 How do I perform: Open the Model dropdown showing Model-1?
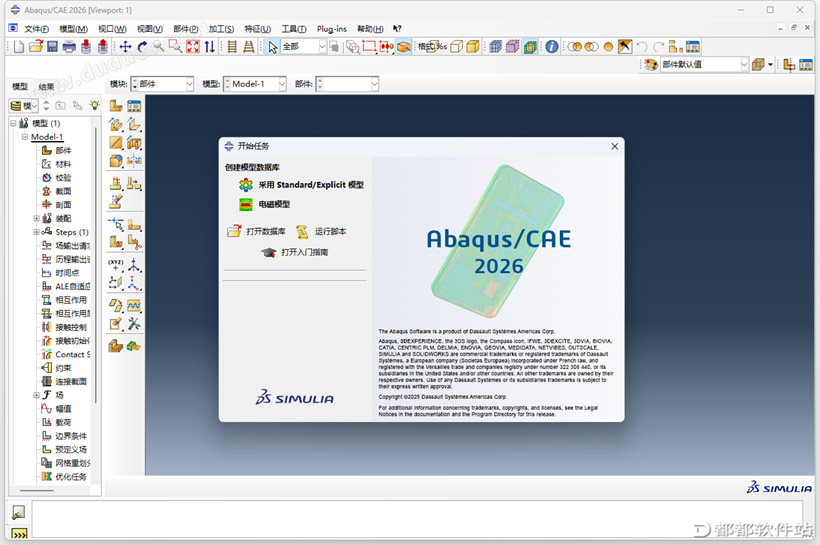tap(255, 84)
